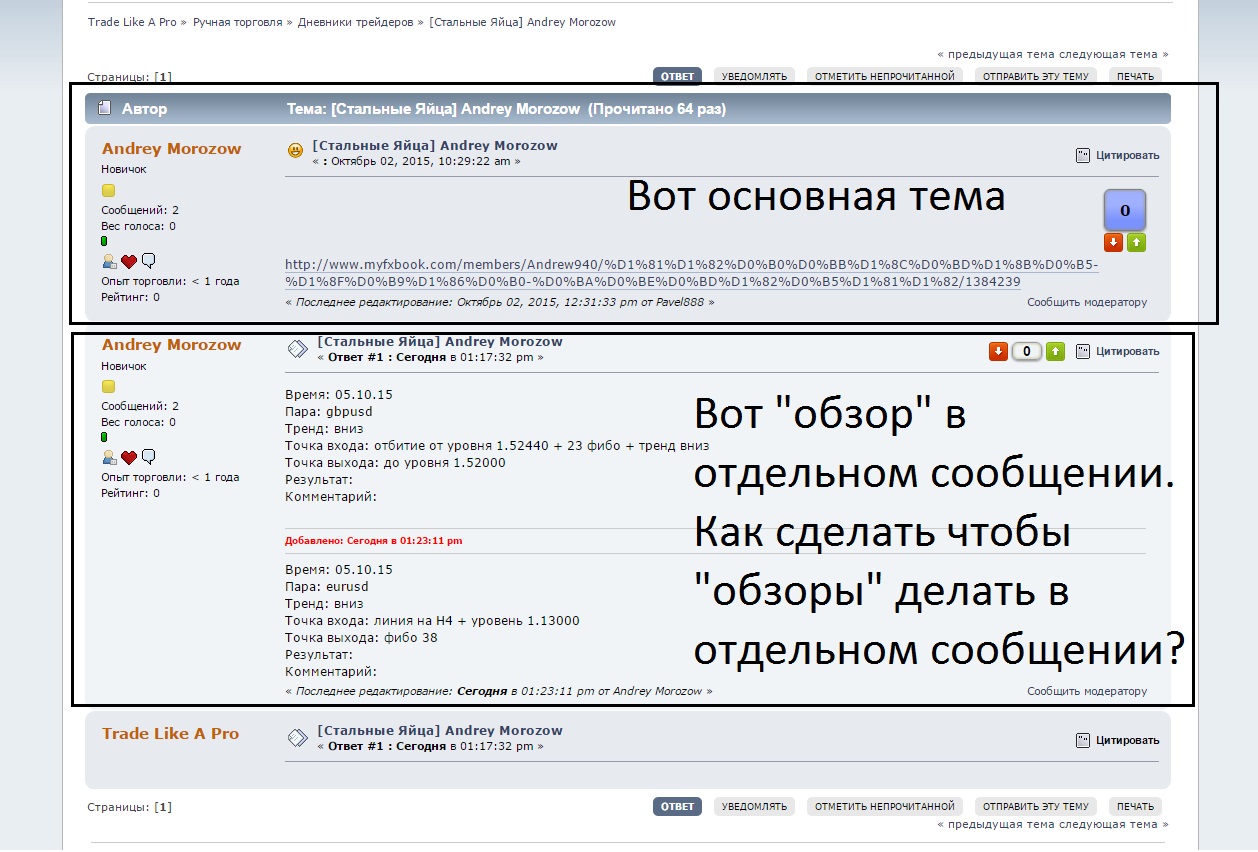Open Trade Like A Pro author name link
This screenshot has width=1258, height=852.
pyautogui.click(x=170, y=734)
